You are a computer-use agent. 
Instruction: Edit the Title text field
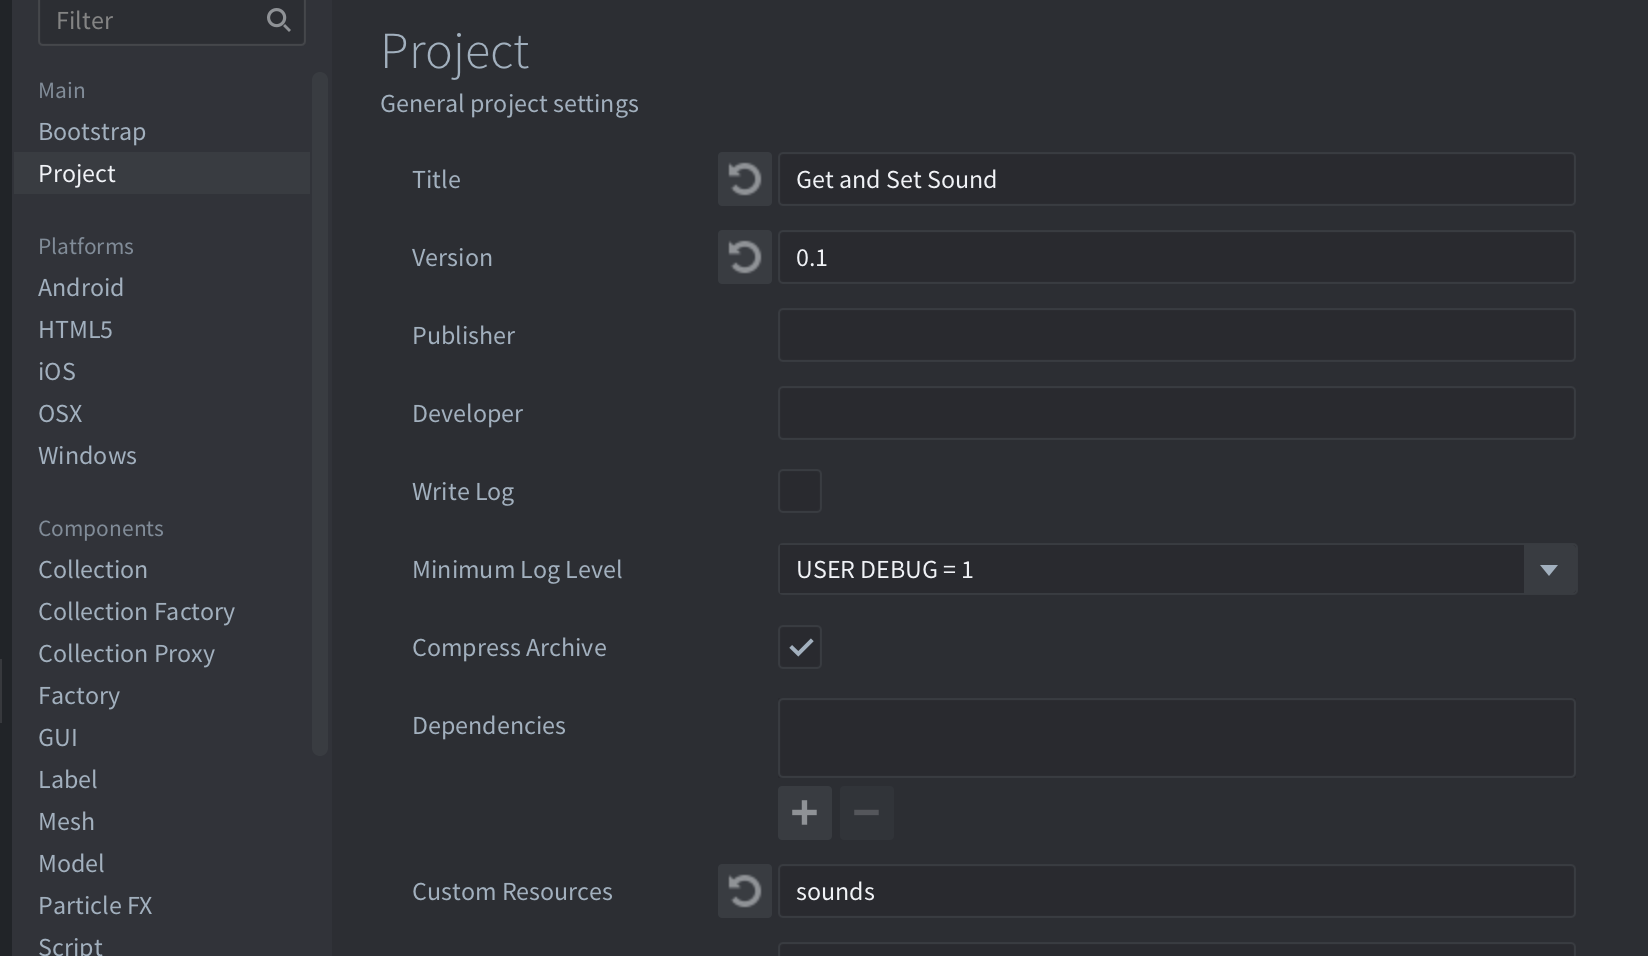click(x=1177, y=179)
